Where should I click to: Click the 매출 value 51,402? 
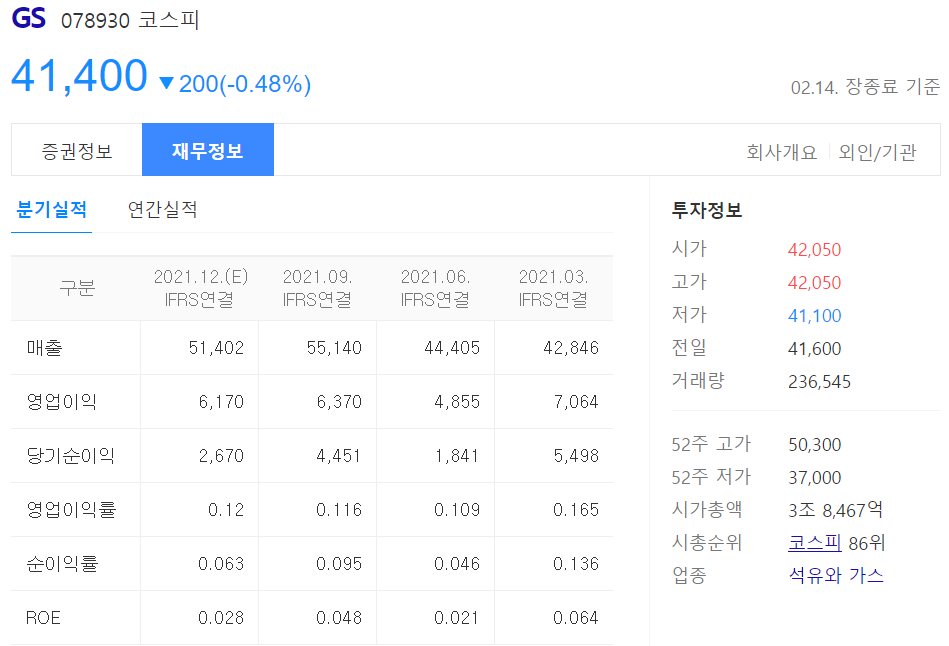[x=216, y=348]
